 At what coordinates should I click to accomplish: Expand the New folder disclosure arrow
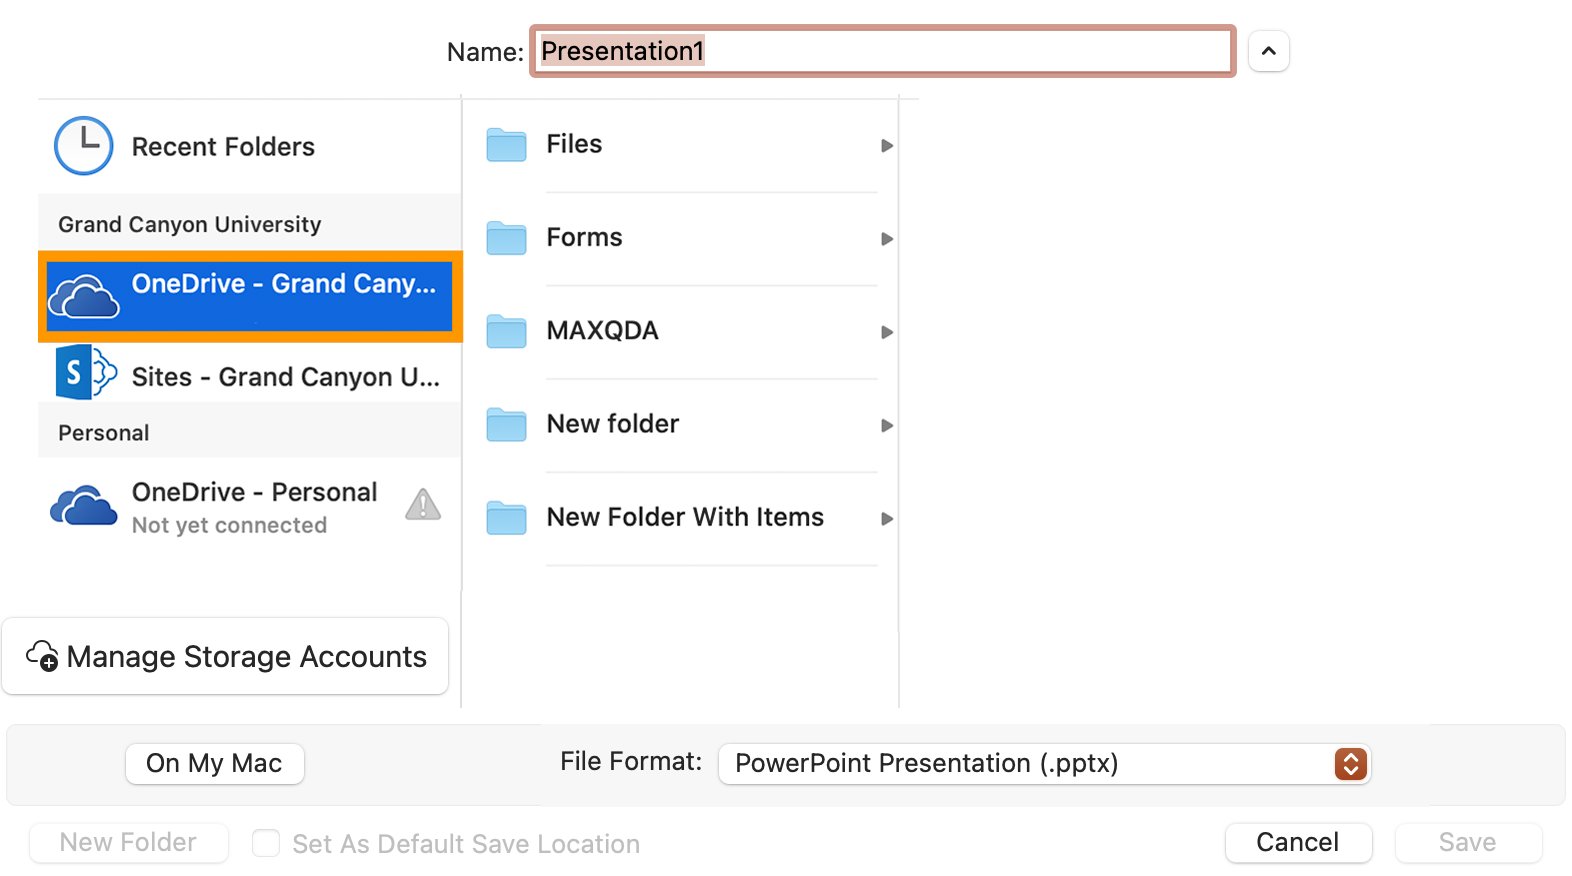tap(886, 425)
